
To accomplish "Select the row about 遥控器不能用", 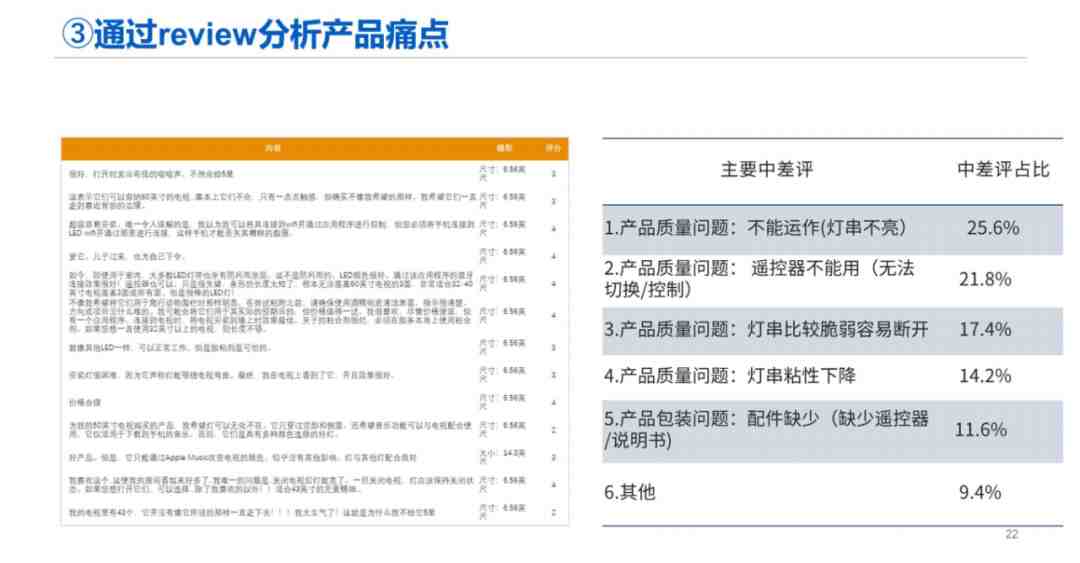I will click(833, 280).
